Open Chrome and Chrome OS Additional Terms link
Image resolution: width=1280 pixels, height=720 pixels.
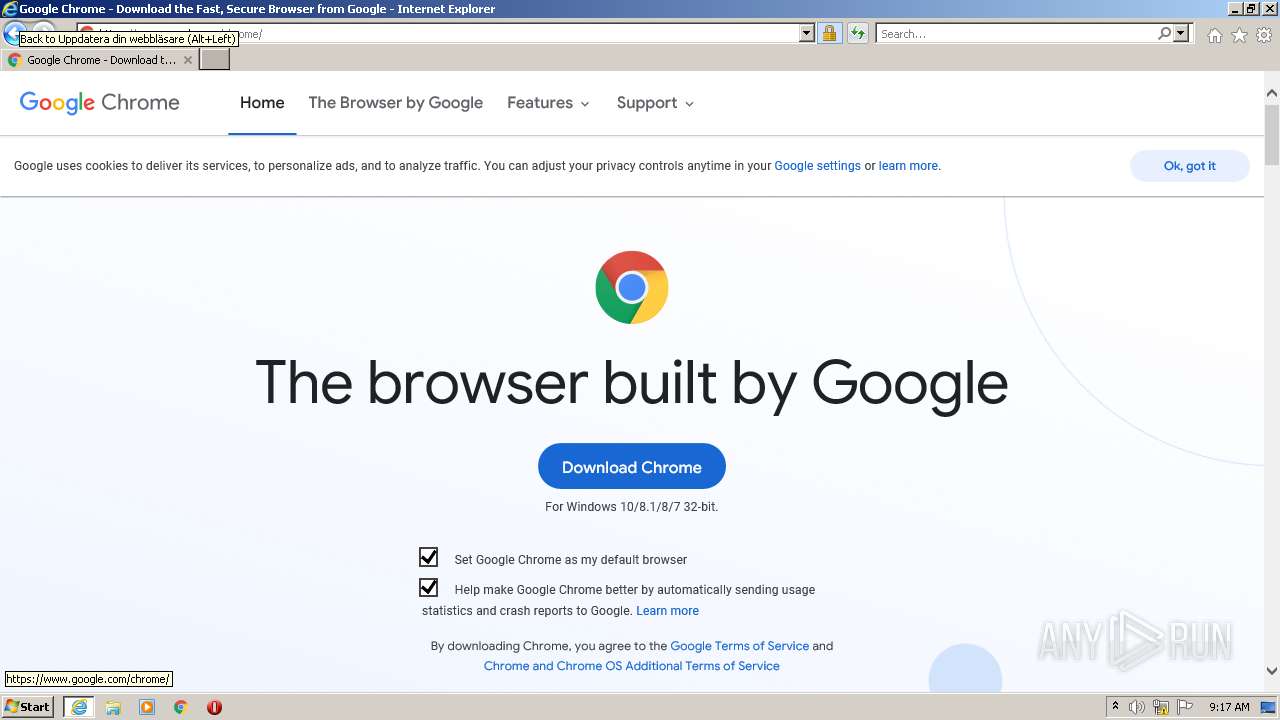click(x=632, y=666)
